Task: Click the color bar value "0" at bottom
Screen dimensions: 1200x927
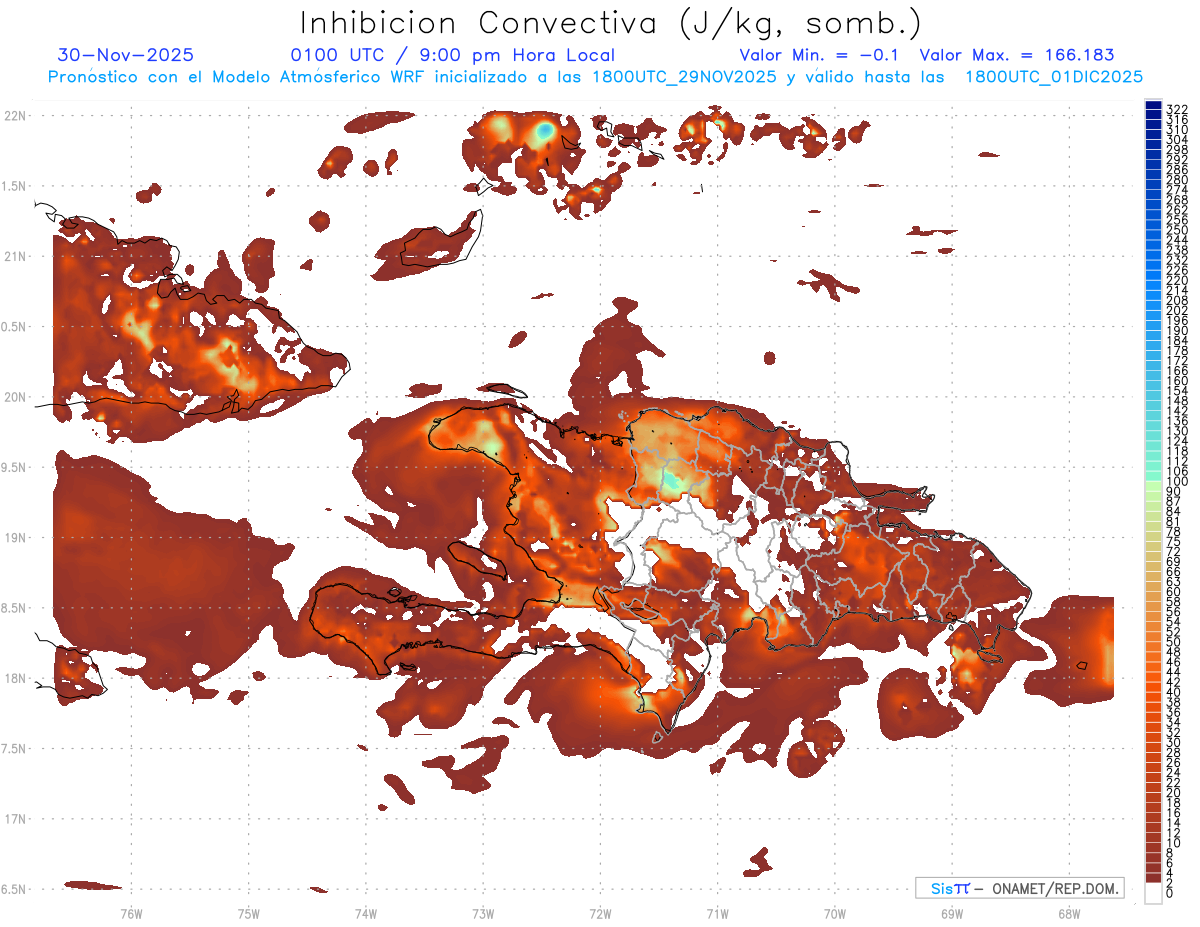Action: pyautogui.click(x=1170, y=893)
